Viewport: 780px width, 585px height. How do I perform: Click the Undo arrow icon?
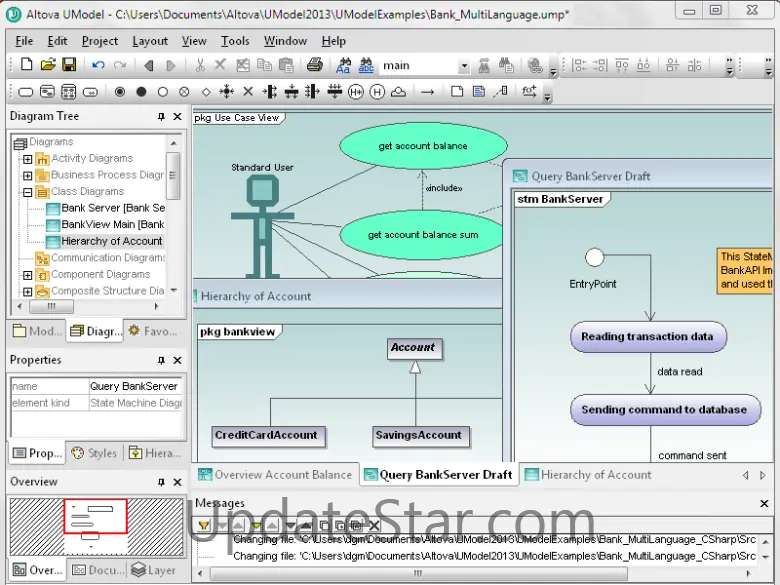click(x=97, y=65)
